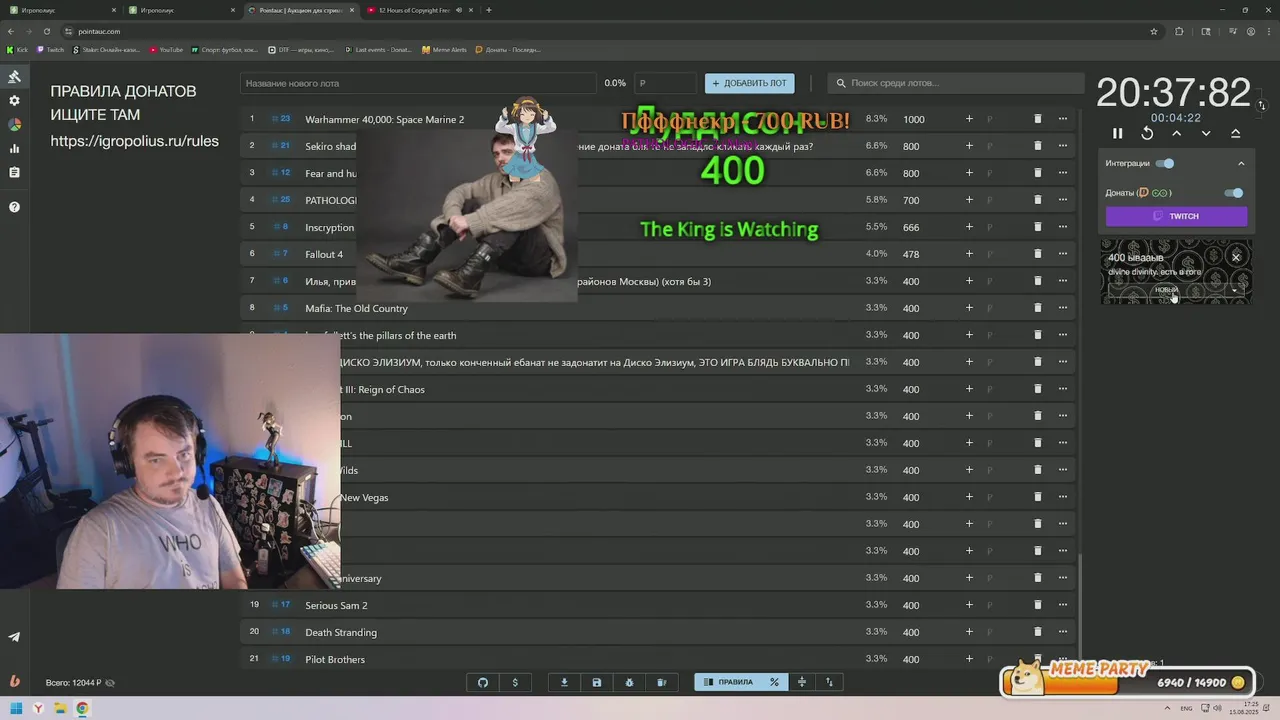Delete the Fallout 4 lot
Viewport: 1280px width, 720px height.
[1037, 254]
